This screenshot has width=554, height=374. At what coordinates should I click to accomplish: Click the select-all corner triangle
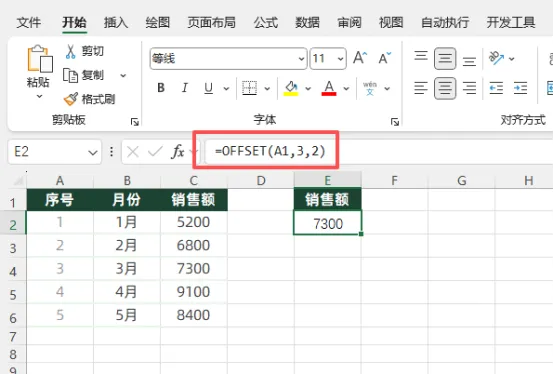pyautogui.click(x=18, y=181)
